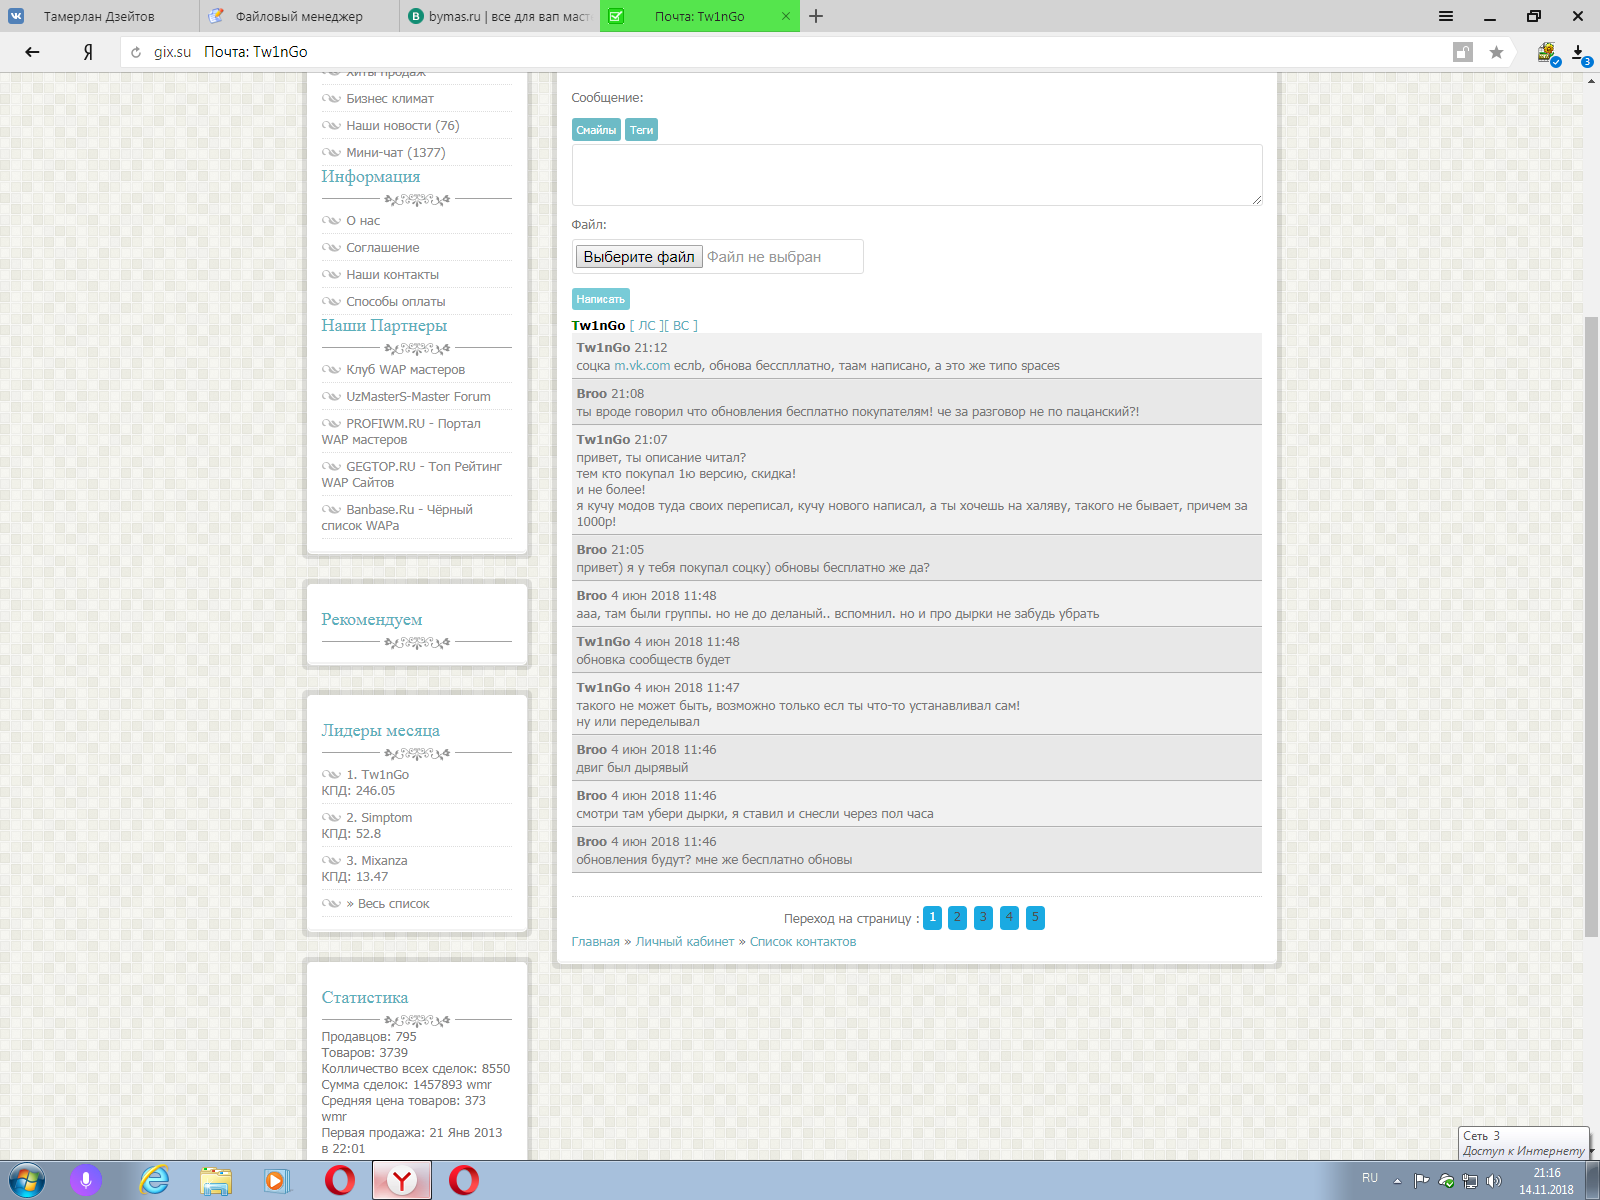Click the Теги tags button
This screenshot has width=1600, height=1200.
(x=641, y=130)
